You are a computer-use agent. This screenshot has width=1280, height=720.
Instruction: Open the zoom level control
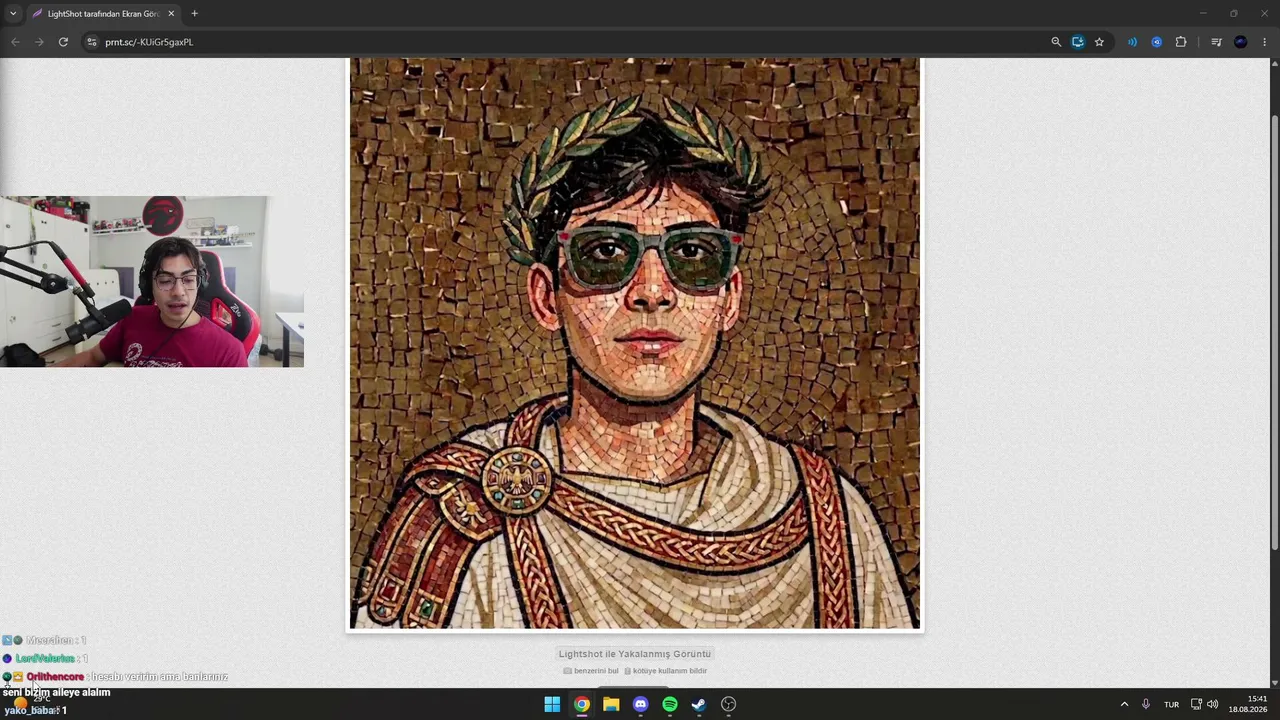click(x=1056, y=42)
